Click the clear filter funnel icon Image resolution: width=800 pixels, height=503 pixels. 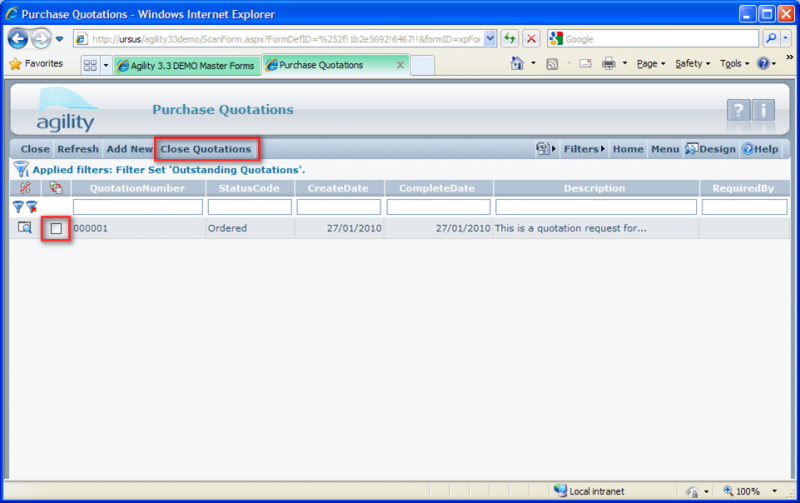point(32,207)
